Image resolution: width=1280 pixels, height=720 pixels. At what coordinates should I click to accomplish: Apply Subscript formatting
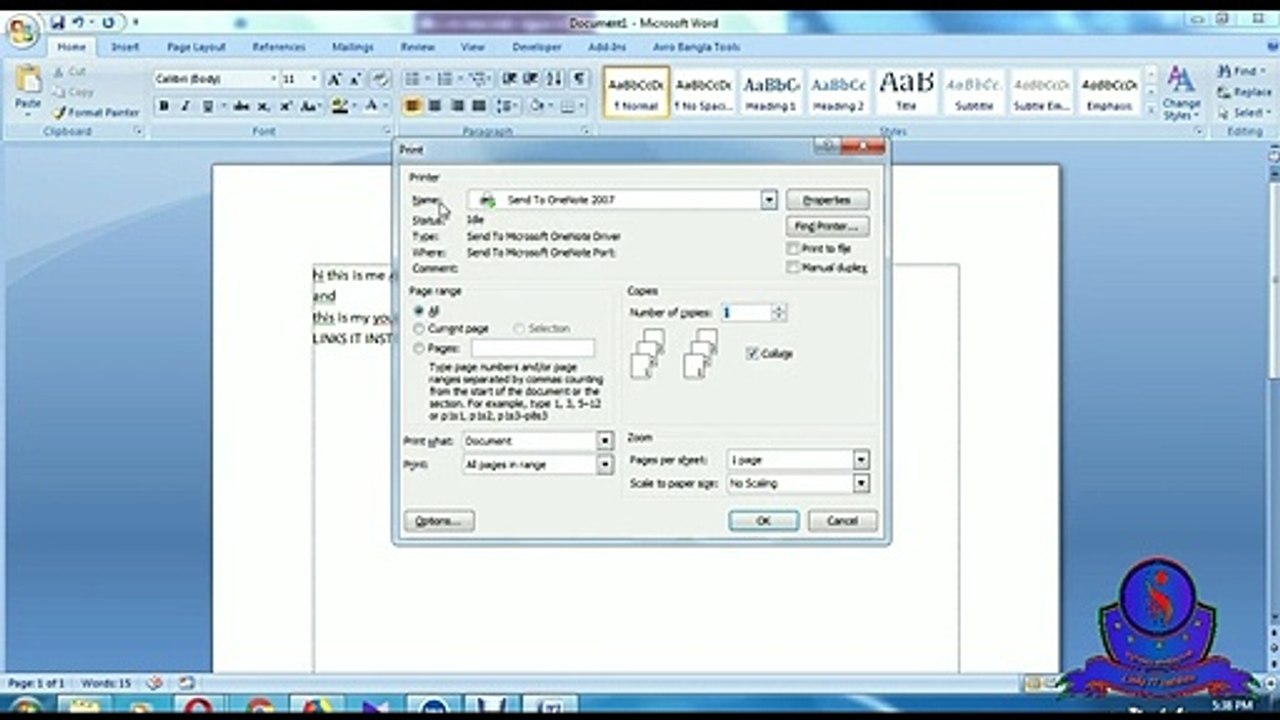point(263,106)
